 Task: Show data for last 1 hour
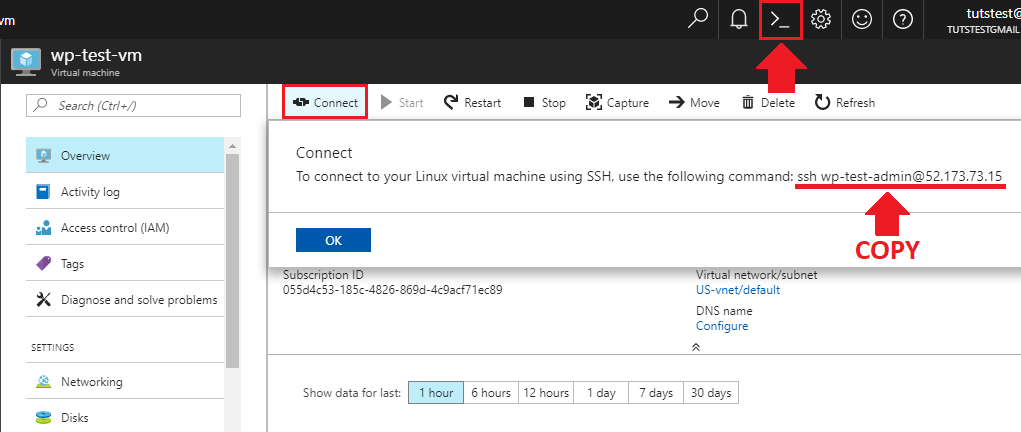click(436, 393)
